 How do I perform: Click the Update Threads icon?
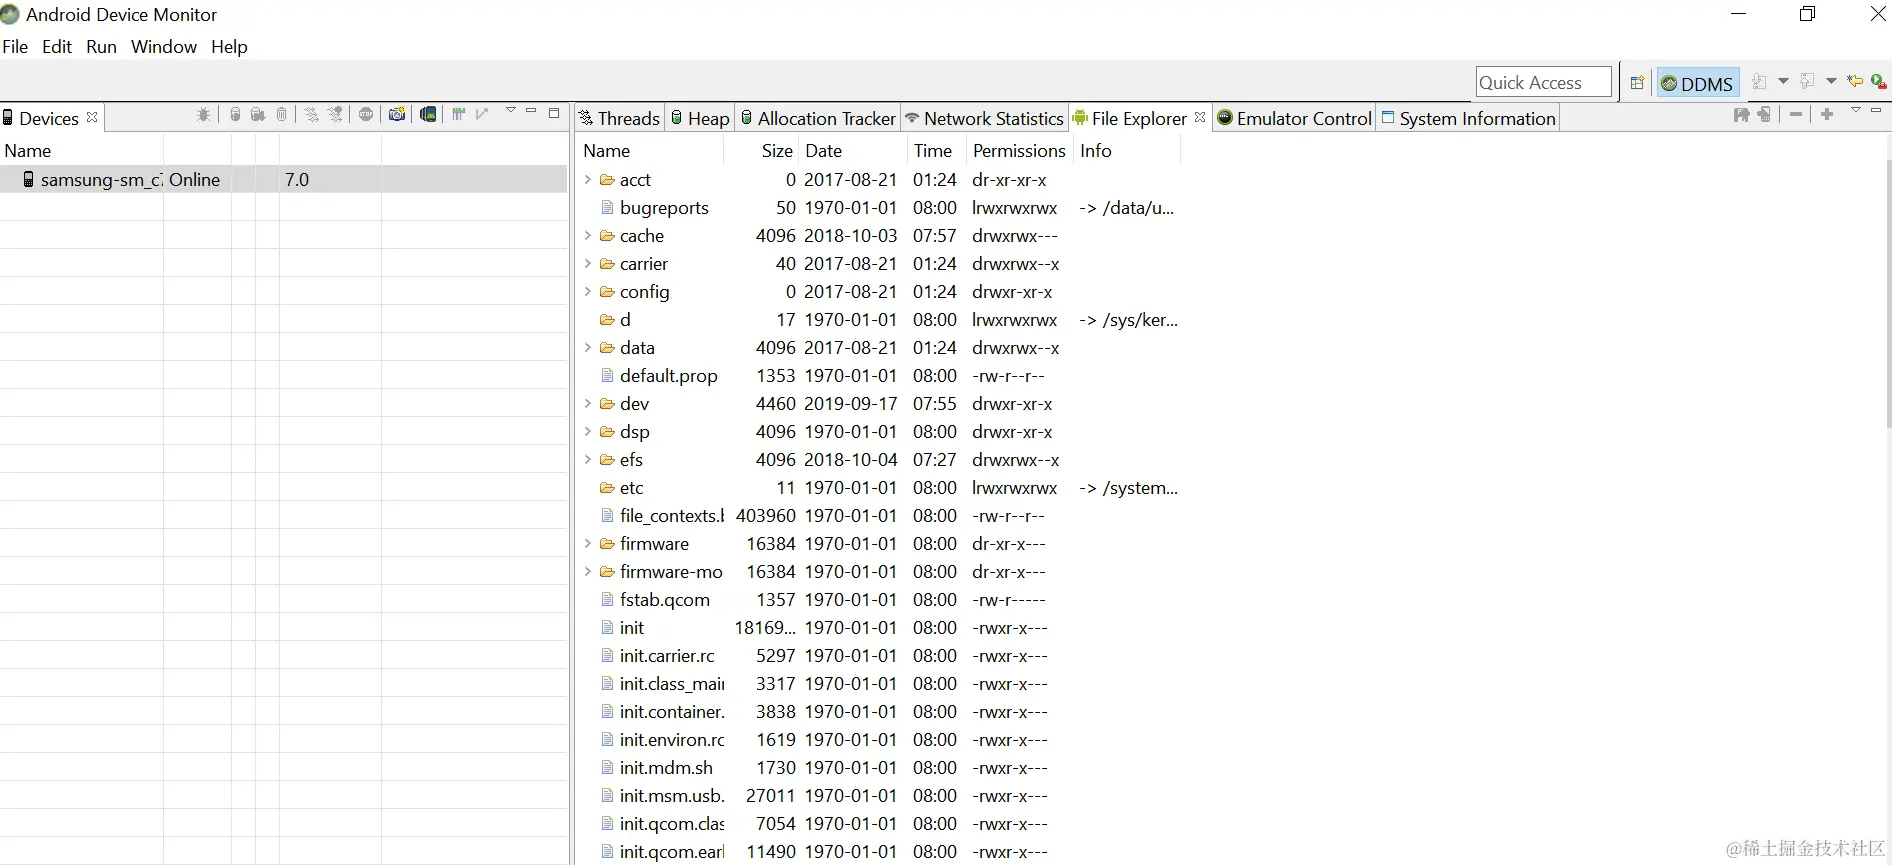[x=312, y=115]
